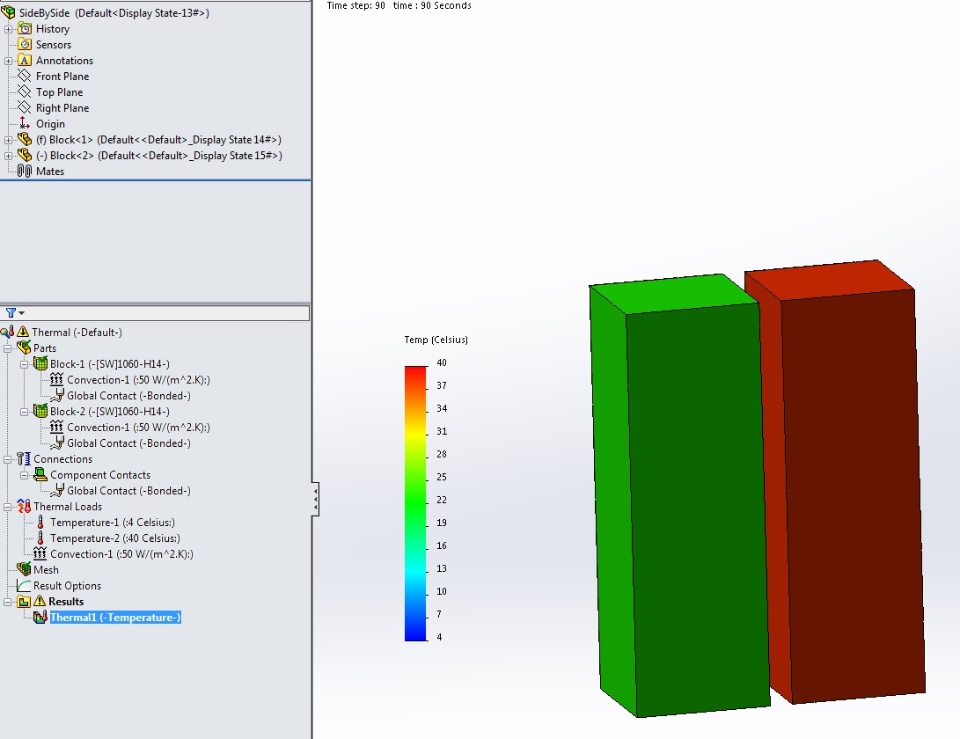Click the Origin icon
The image size is (960, 739).
[24, 124]
